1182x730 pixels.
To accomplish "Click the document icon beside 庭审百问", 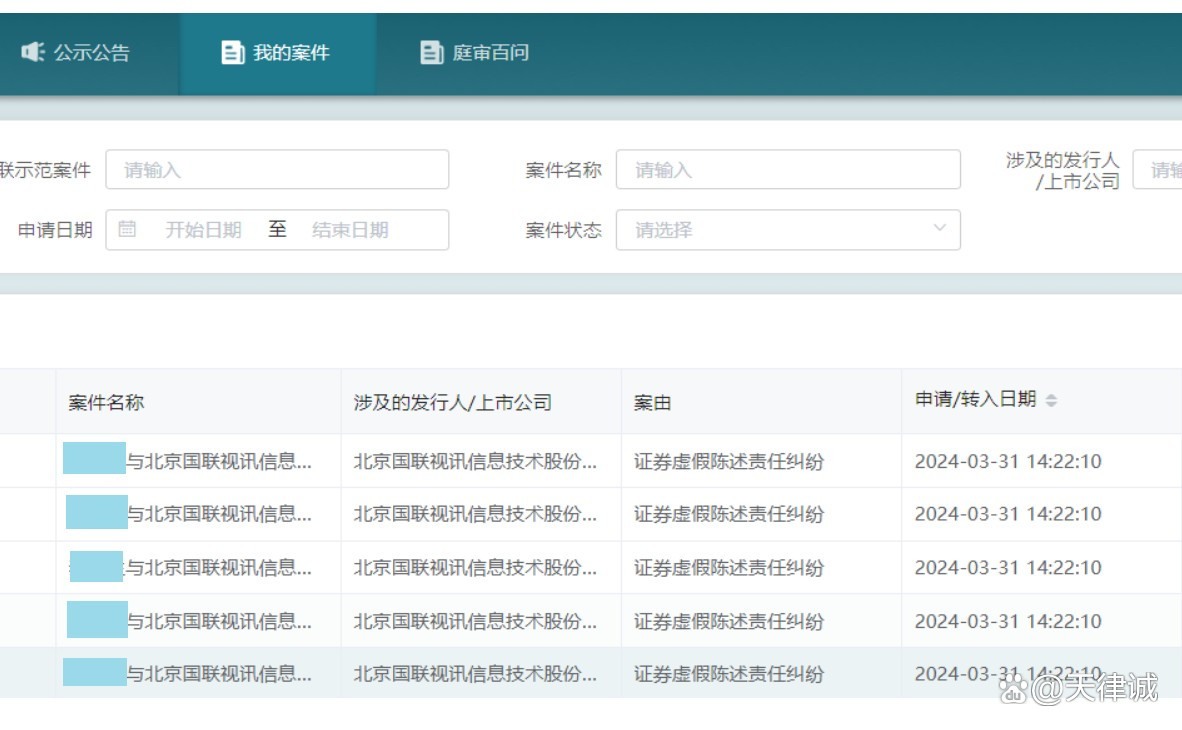I will point(431,53).
